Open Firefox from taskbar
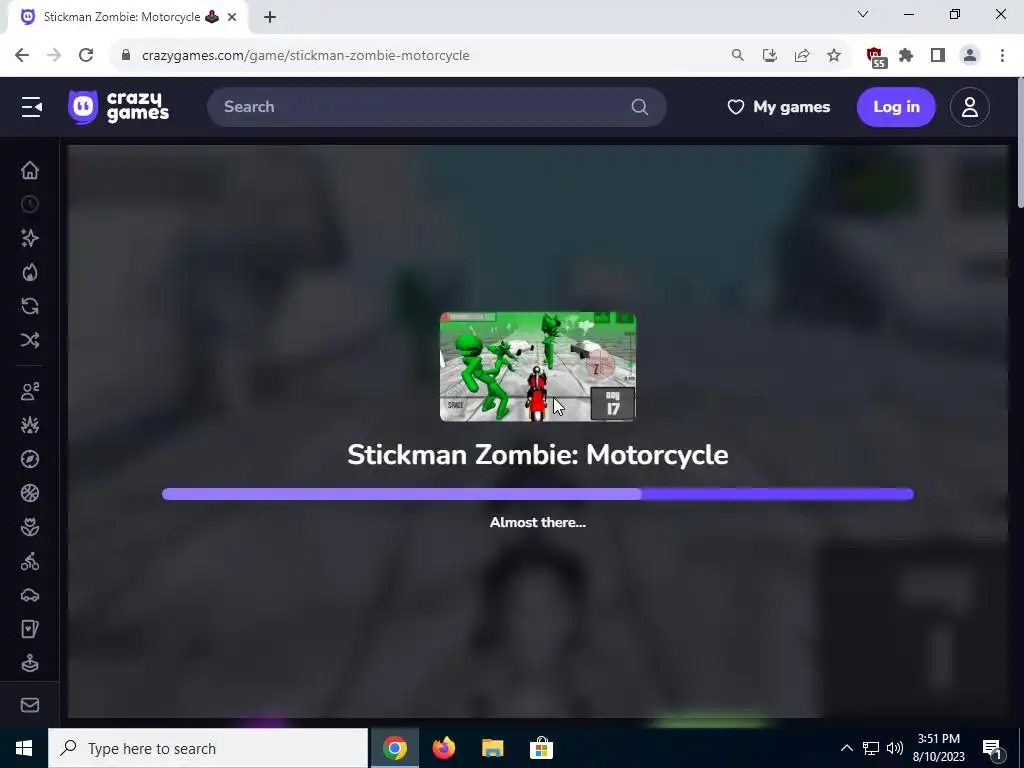This screenshot has height=768, width=1024. tap(443, 748)
